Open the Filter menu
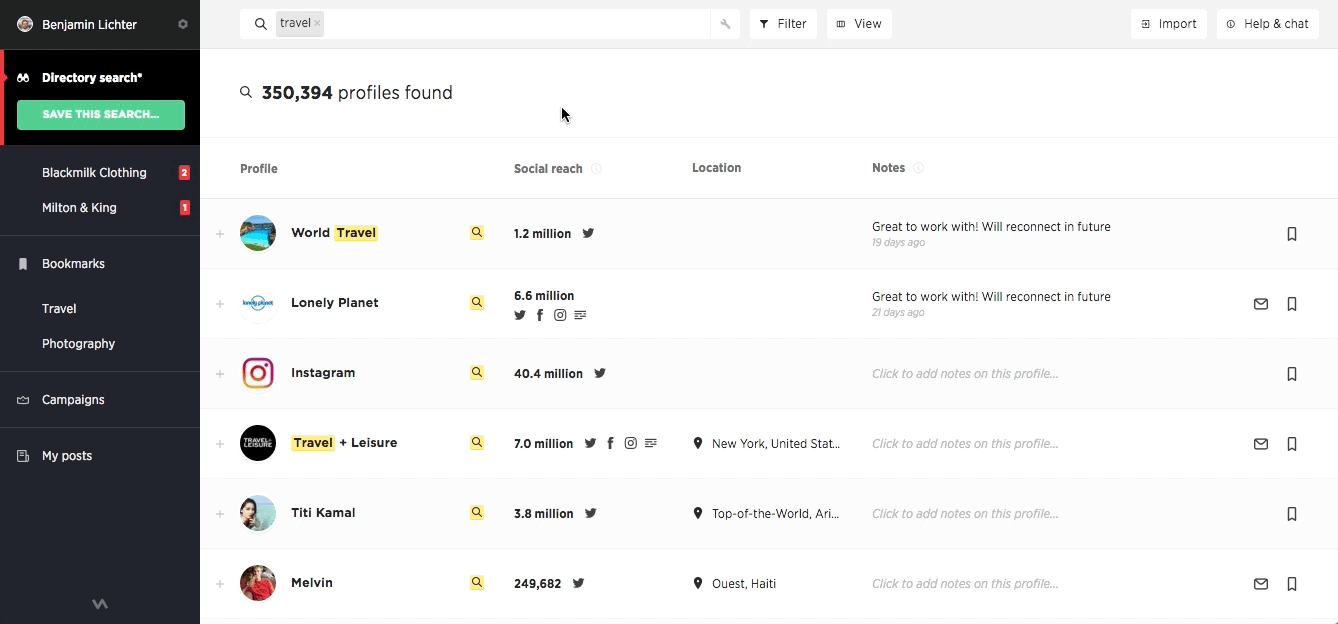The width and height of the screenshot is (1338, 624). coord(783,24)
